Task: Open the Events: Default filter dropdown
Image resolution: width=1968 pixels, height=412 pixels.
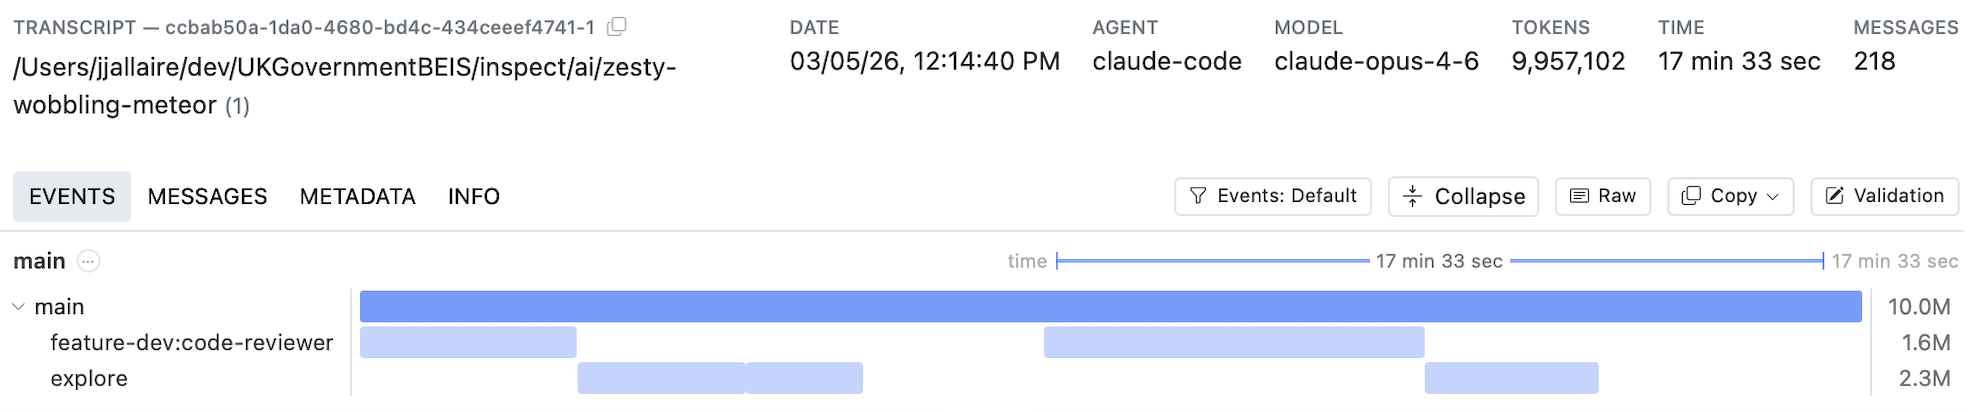Action: [1272, 196]
